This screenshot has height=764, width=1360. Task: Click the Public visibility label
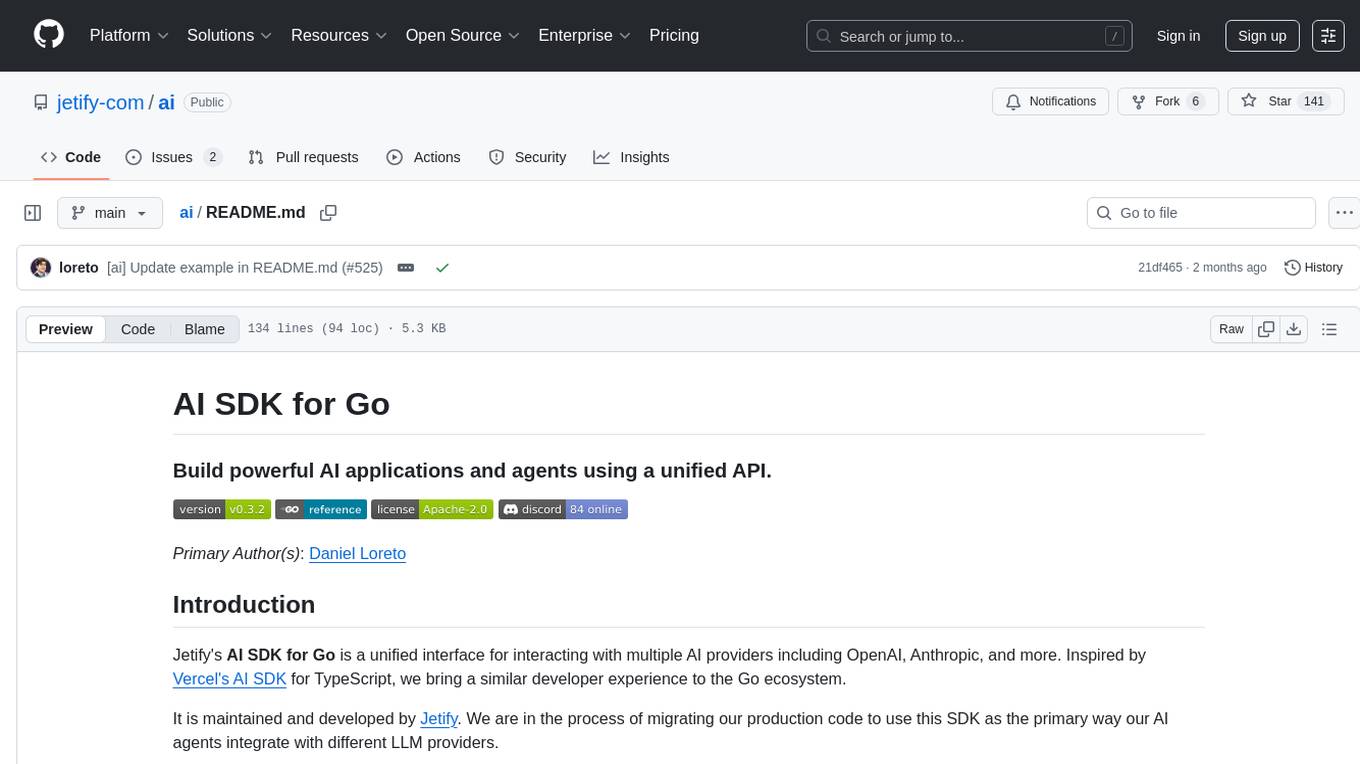(x=207, y=102)
